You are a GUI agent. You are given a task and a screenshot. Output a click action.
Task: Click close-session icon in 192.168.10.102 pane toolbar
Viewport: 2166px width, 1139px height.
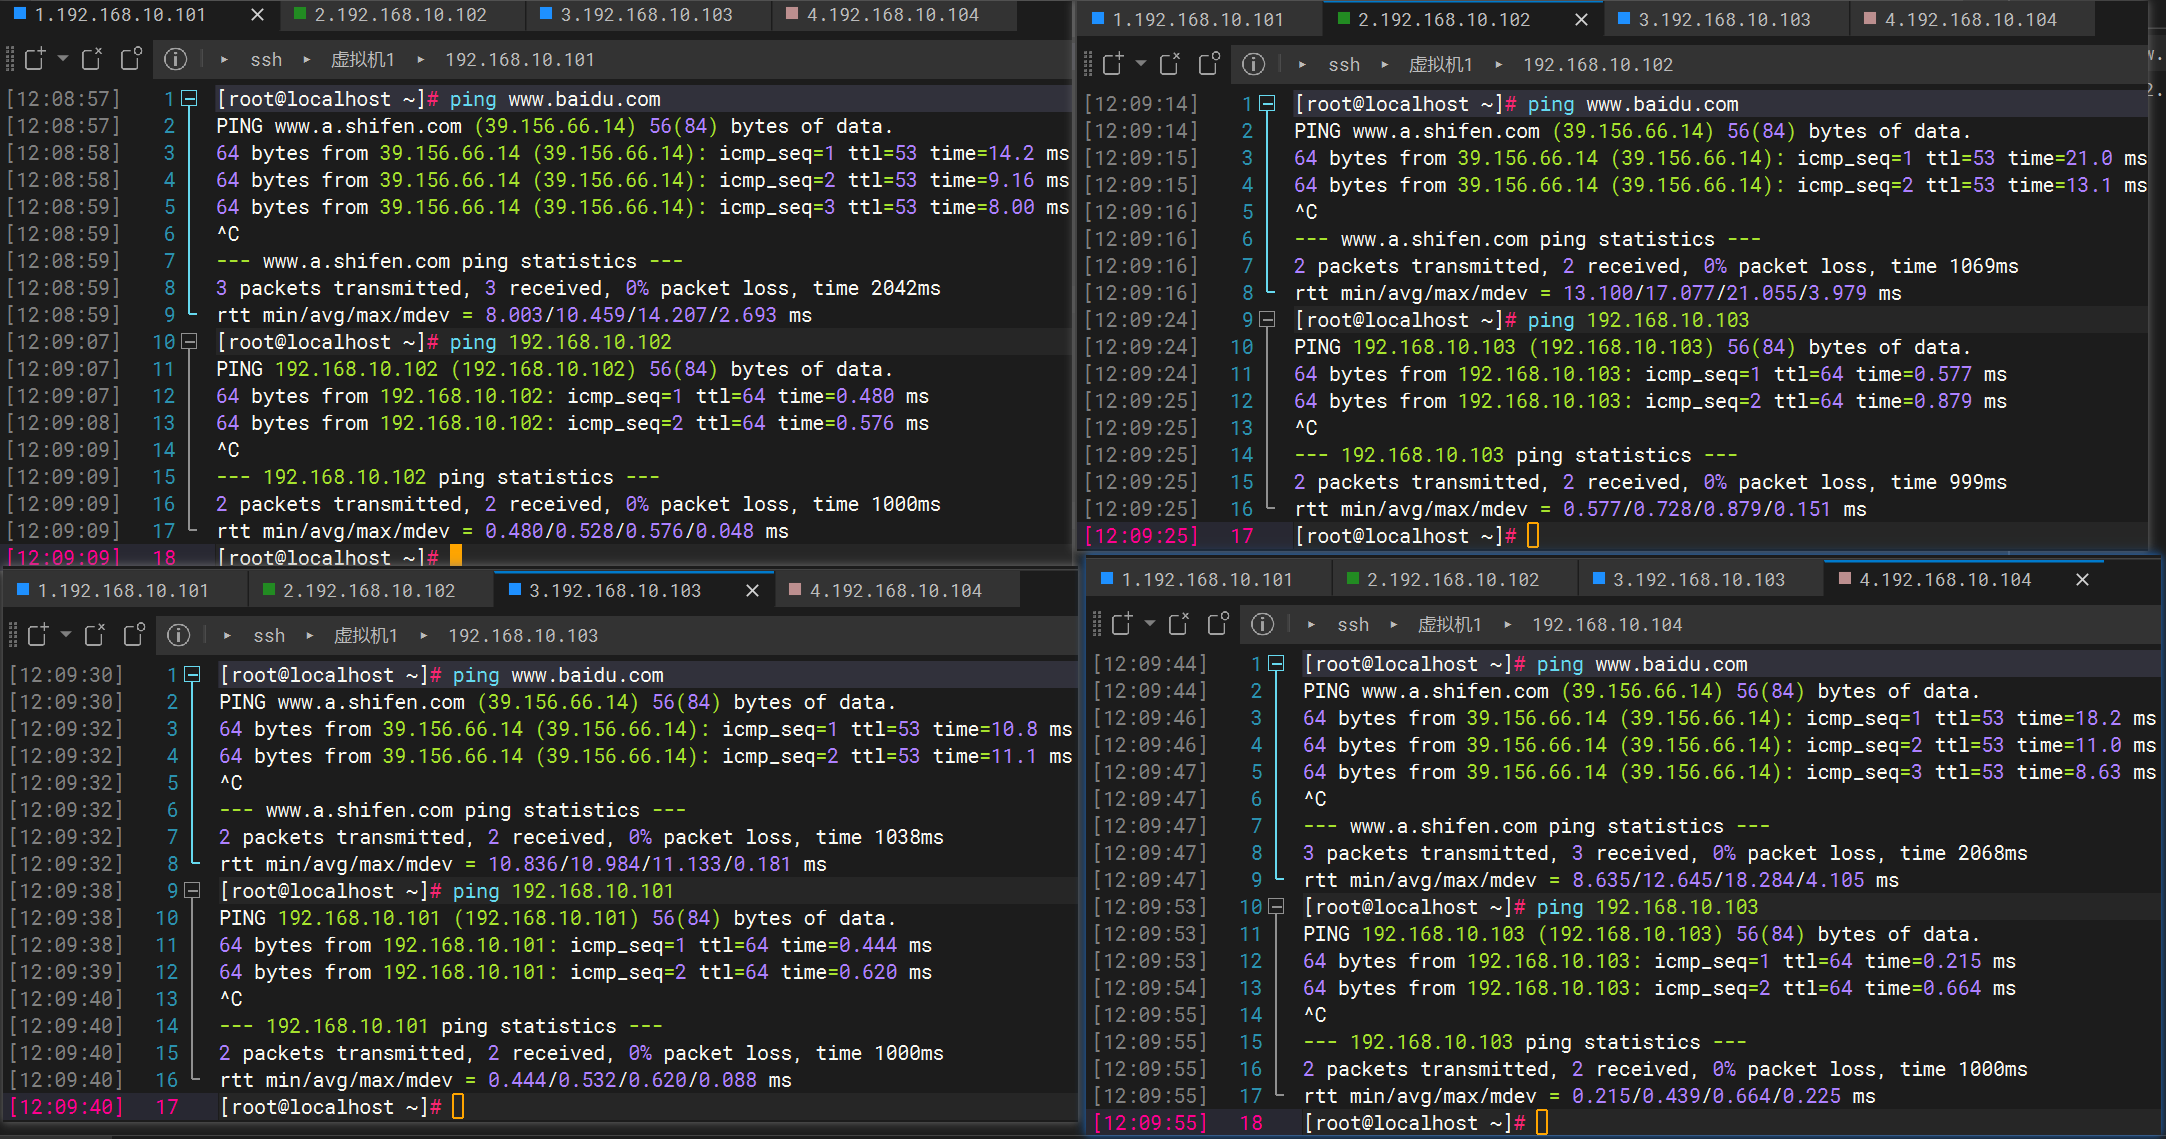[x=1170, y=65]
